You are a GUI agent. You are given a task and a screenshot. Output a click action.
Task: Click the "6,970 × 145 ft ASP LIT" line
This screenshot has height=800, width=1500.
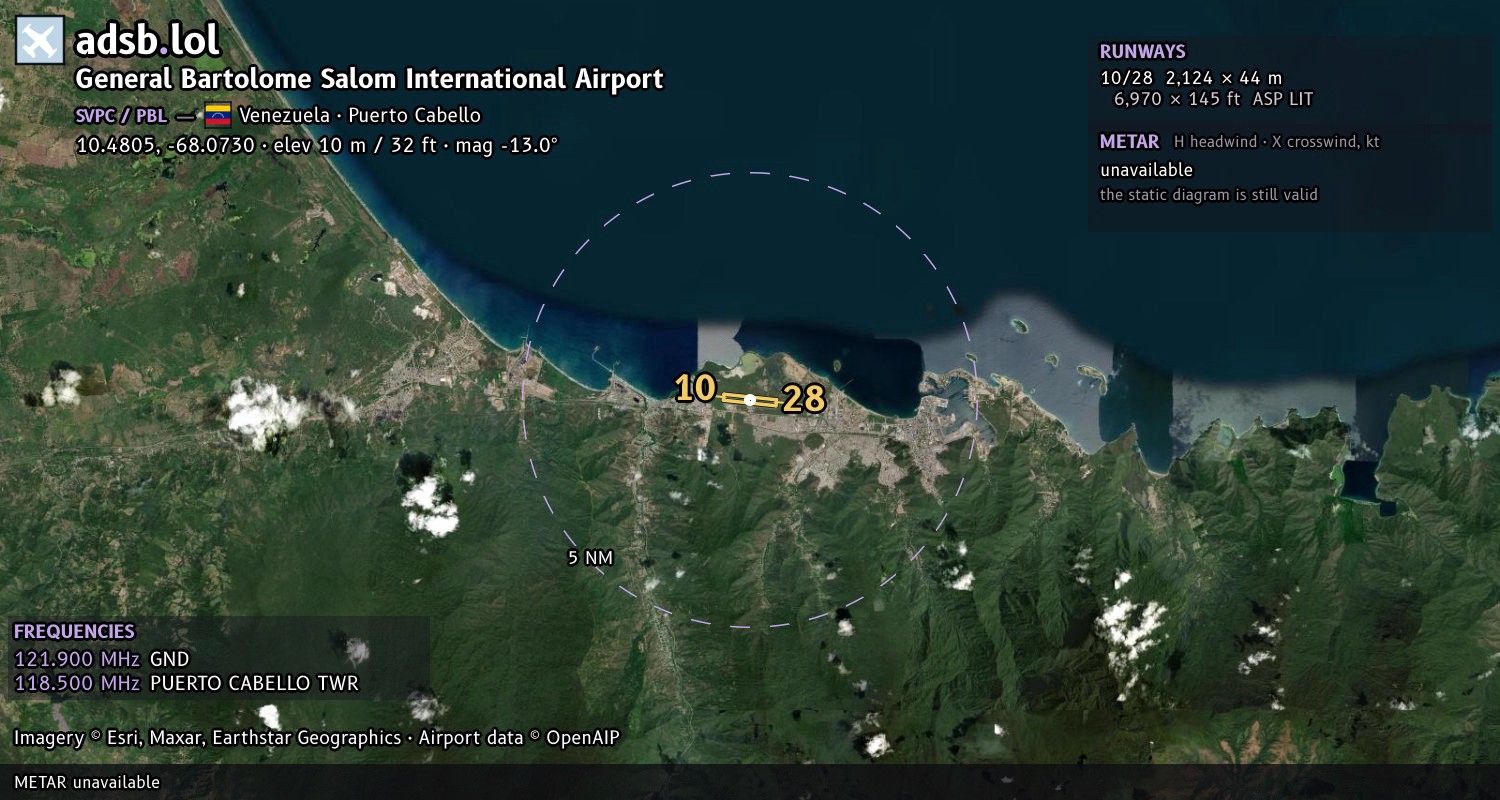point(1213,99)
